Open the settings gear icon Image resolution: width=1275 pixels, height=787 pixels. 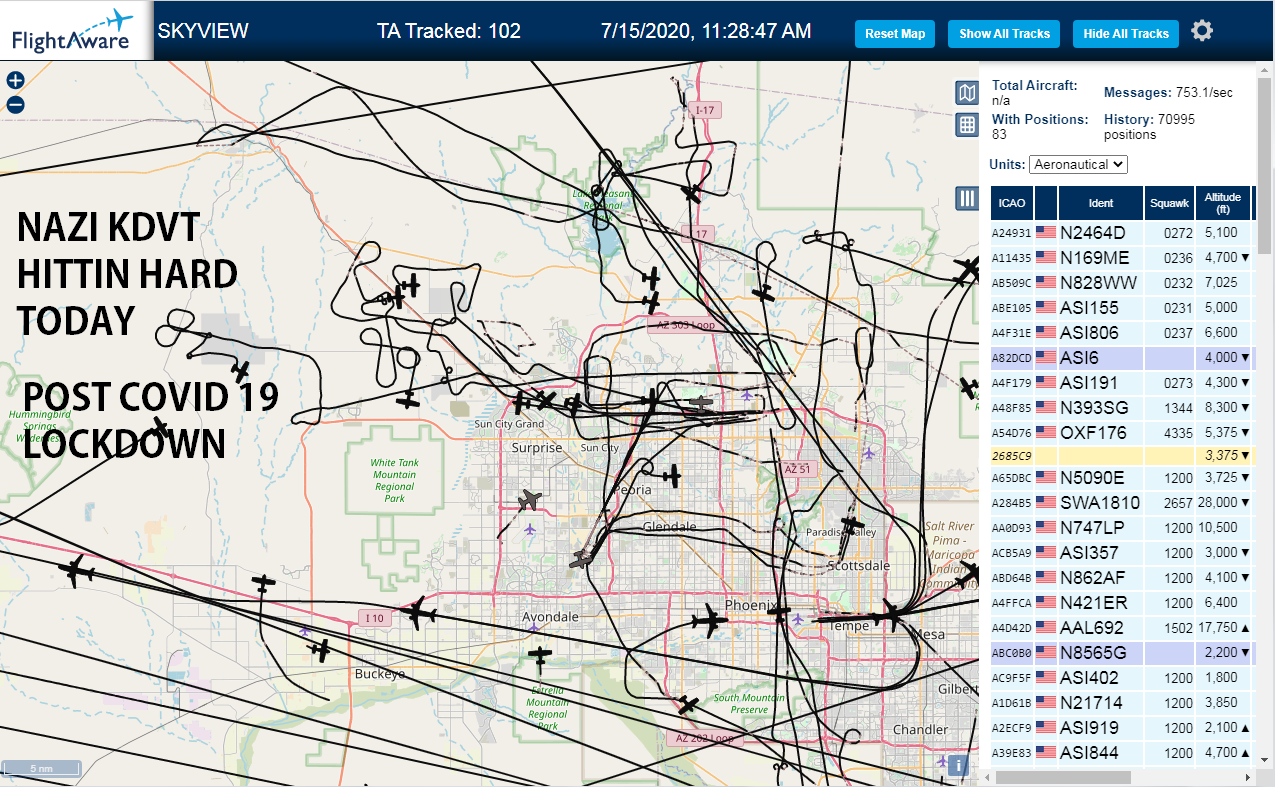[1202, 31]
